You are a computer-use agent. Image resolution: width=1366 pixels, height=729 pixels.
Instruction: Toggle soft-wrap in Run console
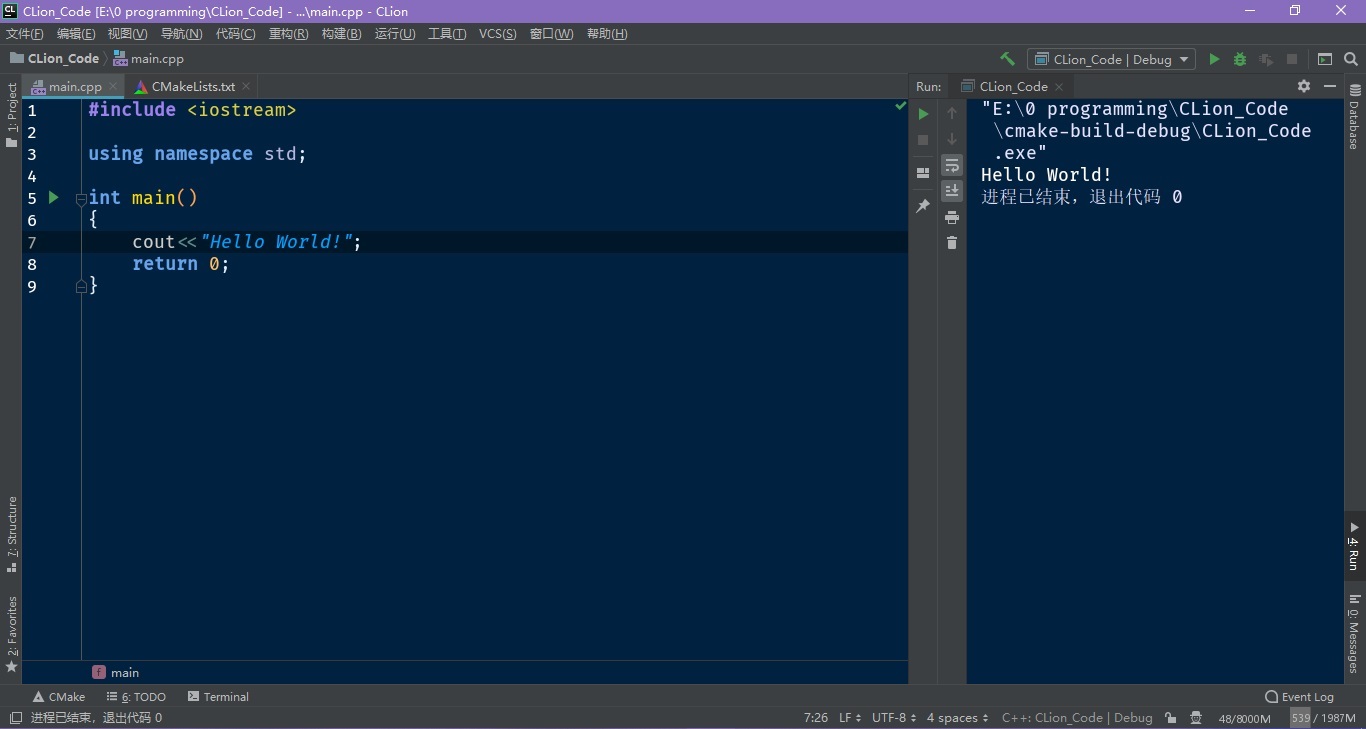click(x=952, y=166)
